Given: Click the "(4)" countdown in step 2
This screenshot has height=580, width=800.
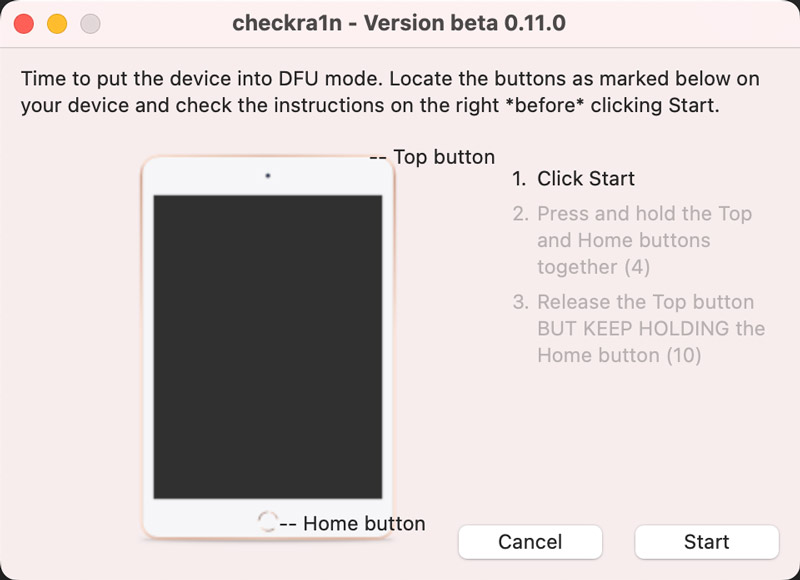Looking at the screenshot, I should coord(635,267).
